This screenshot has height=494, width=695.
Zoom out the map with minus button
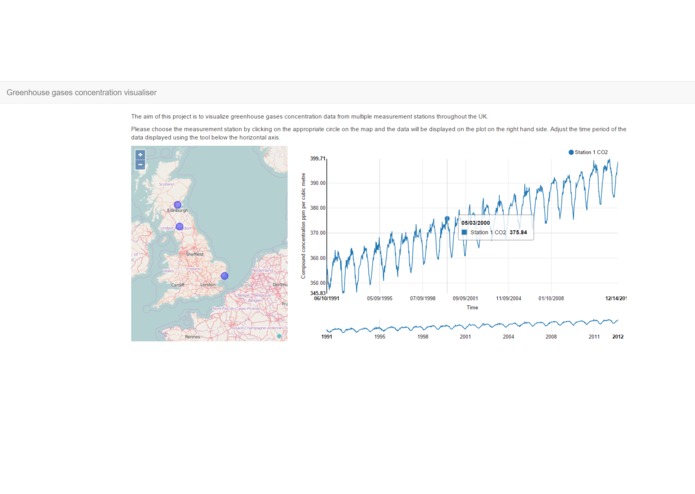[140, 165]
